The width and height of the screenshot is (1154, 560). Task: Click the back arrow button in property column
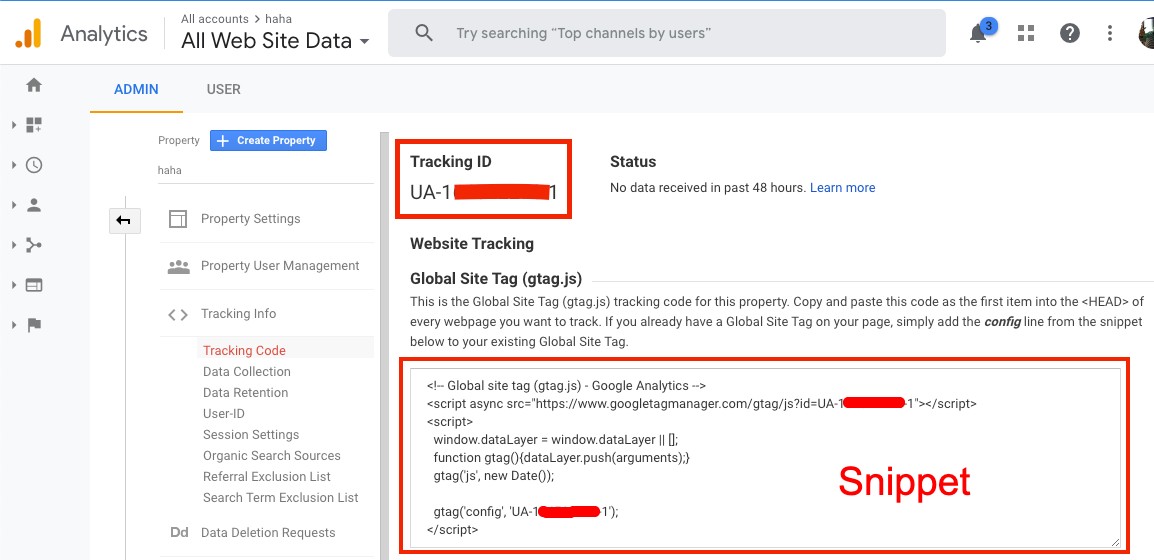[124, 220]
